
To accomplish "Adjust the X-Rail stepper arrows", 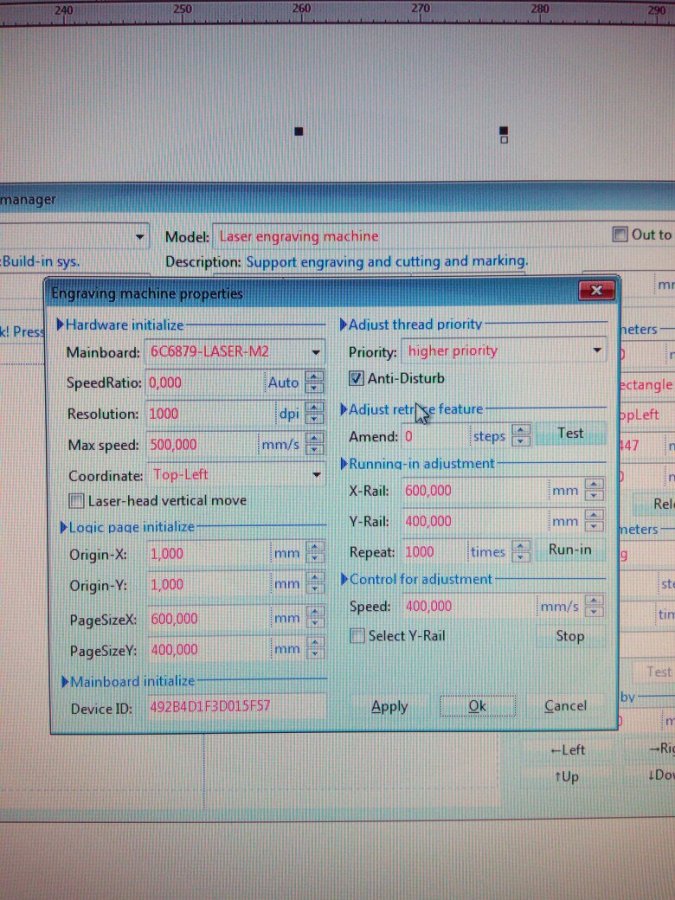I will pyautogui.click(x=594, y=491).
